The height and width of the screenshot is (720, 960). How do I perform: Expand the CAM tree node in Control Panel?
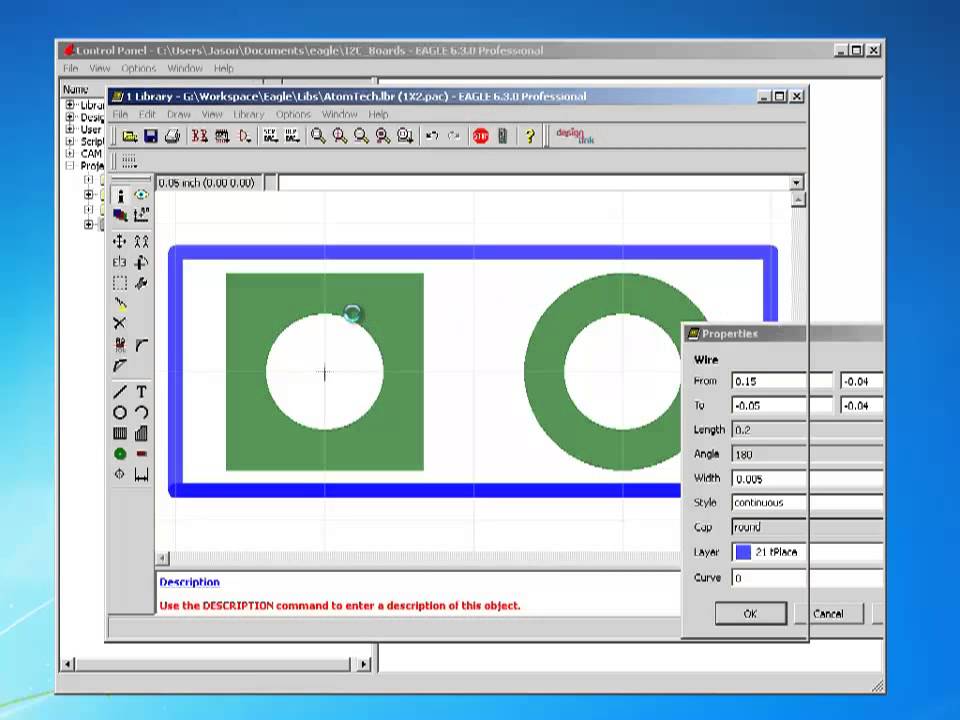70,154
